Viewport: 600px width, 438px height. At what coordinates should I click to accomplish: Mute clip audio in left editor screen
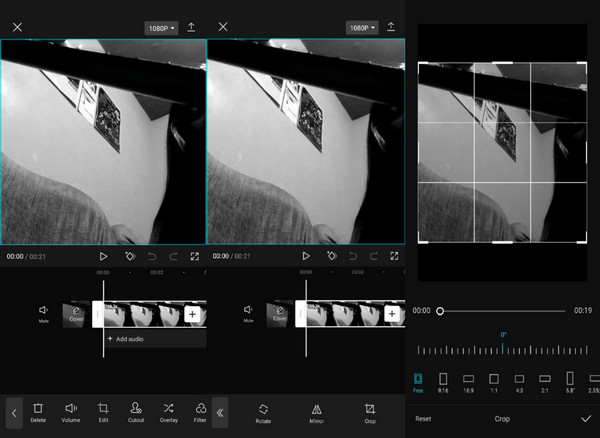point(44,314)
